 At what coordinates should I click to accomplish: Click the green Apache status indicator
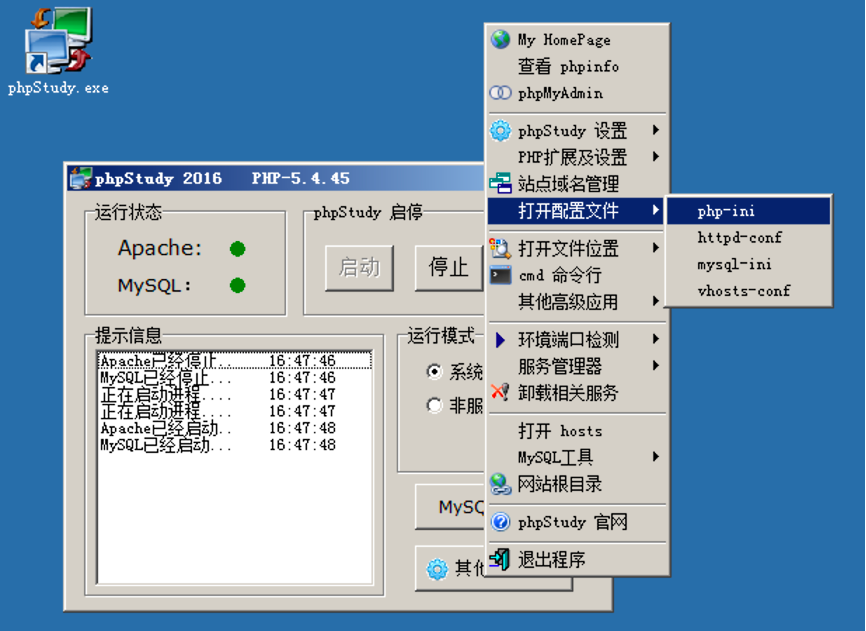pyautogui.click(x=237, y=249)
